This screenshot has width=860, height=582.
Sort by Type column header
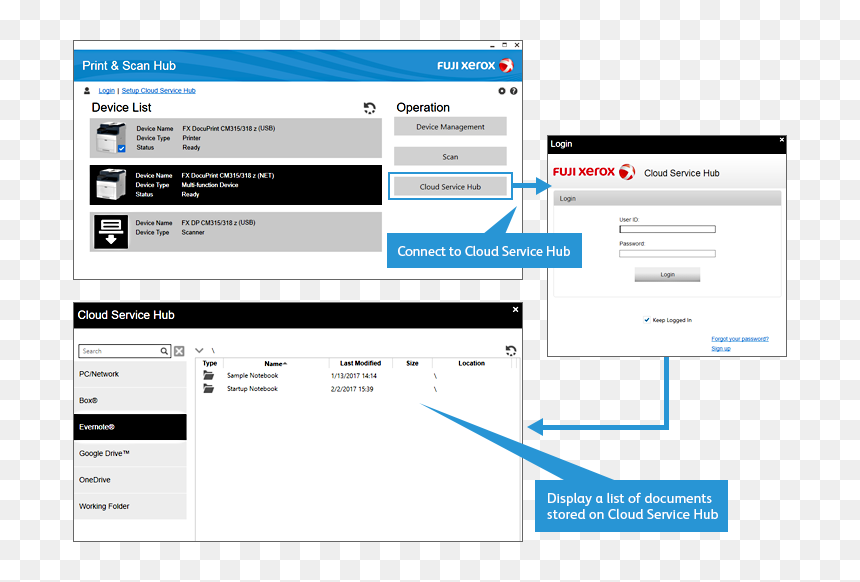click(210, 363)
